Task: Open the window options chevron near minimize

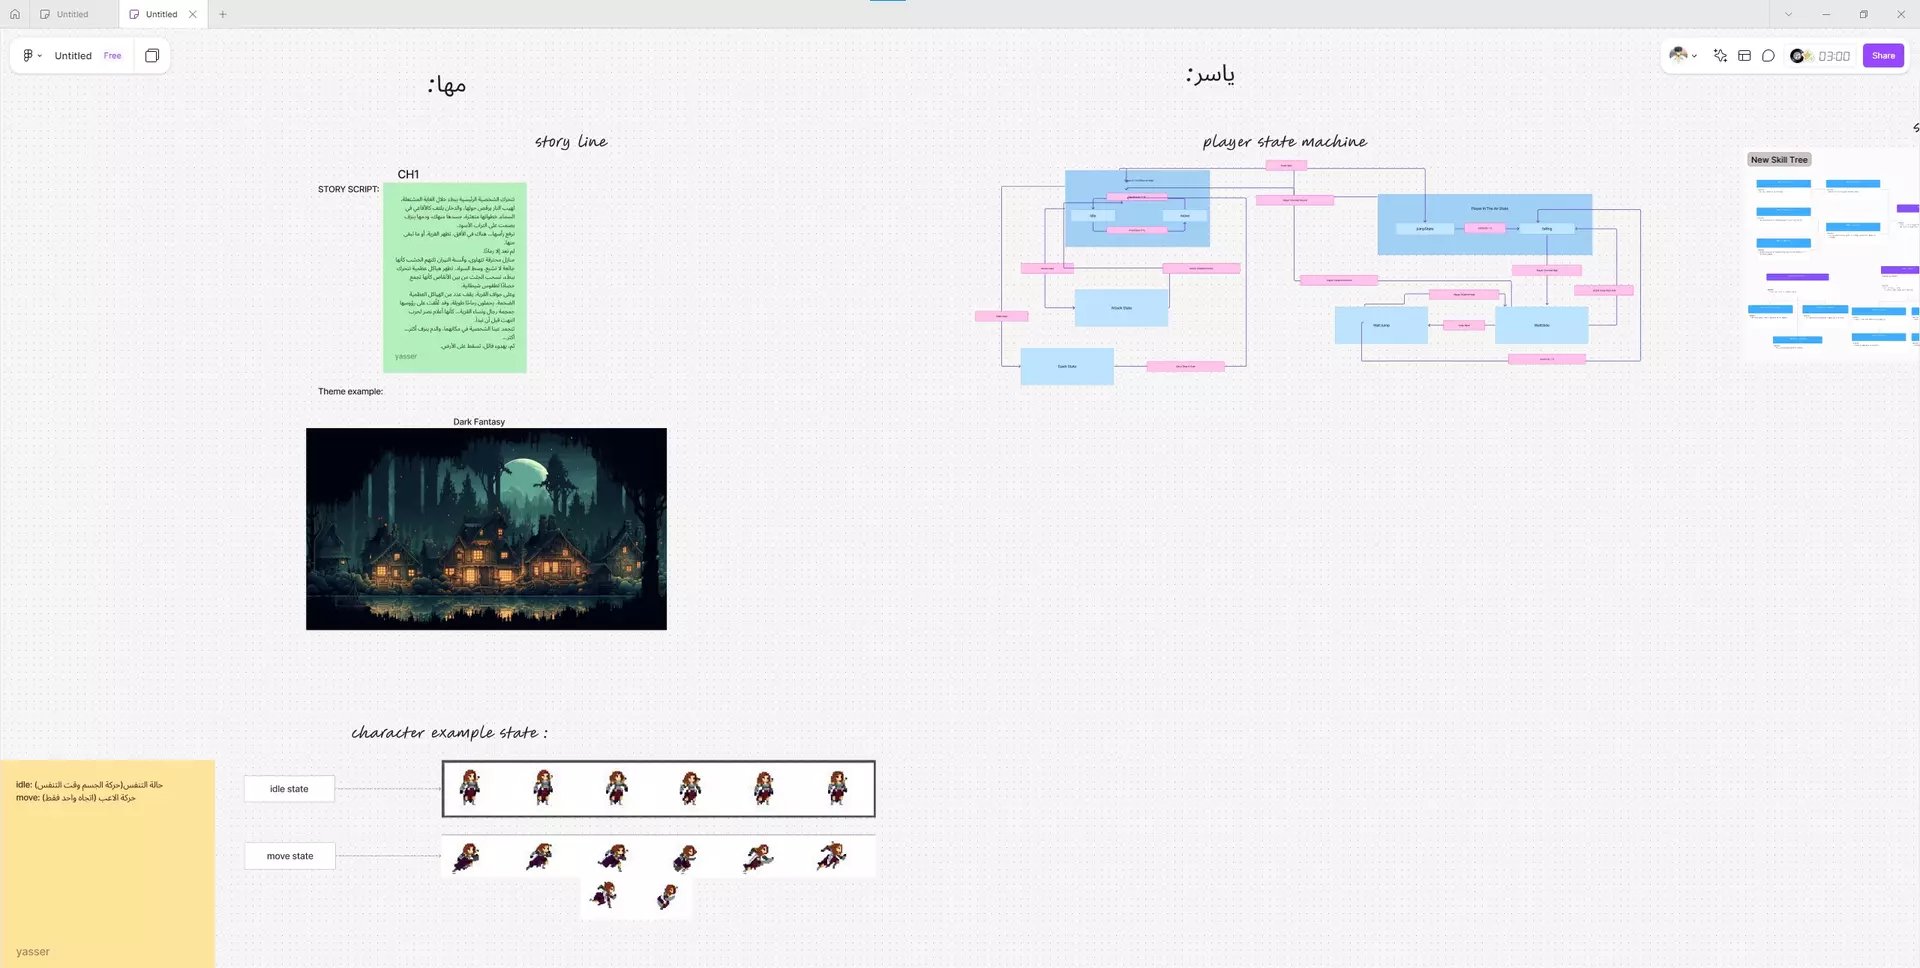Action: (1788, 14)
